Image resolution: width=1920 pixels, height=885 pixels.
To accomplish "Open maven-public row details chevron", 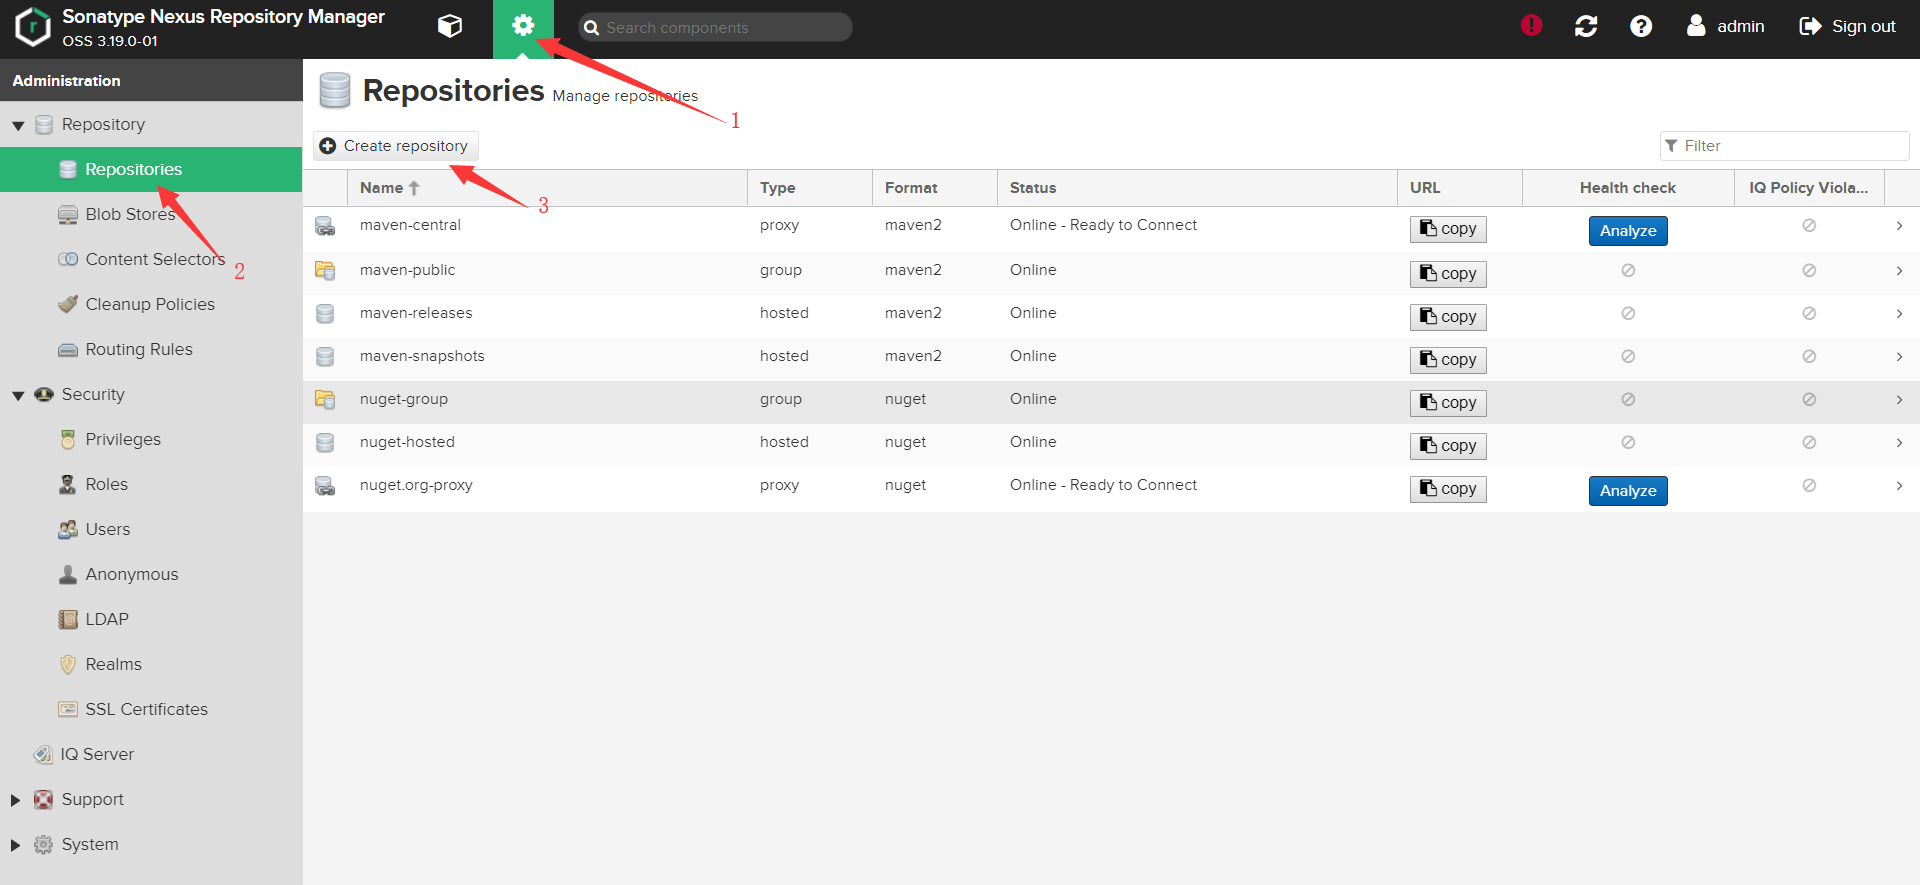I will 1899,271.
